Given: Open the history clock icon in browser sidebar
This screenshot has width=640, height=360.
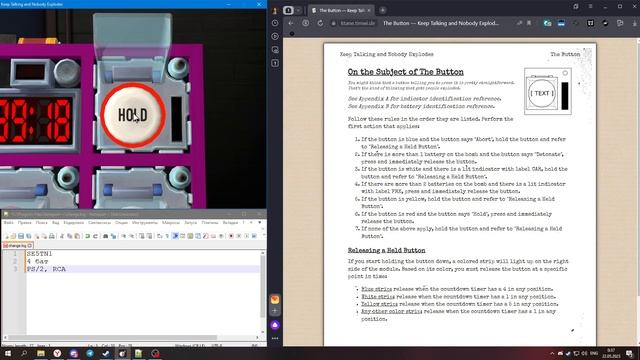Looking at the screenshot, I should pos(275,23).
